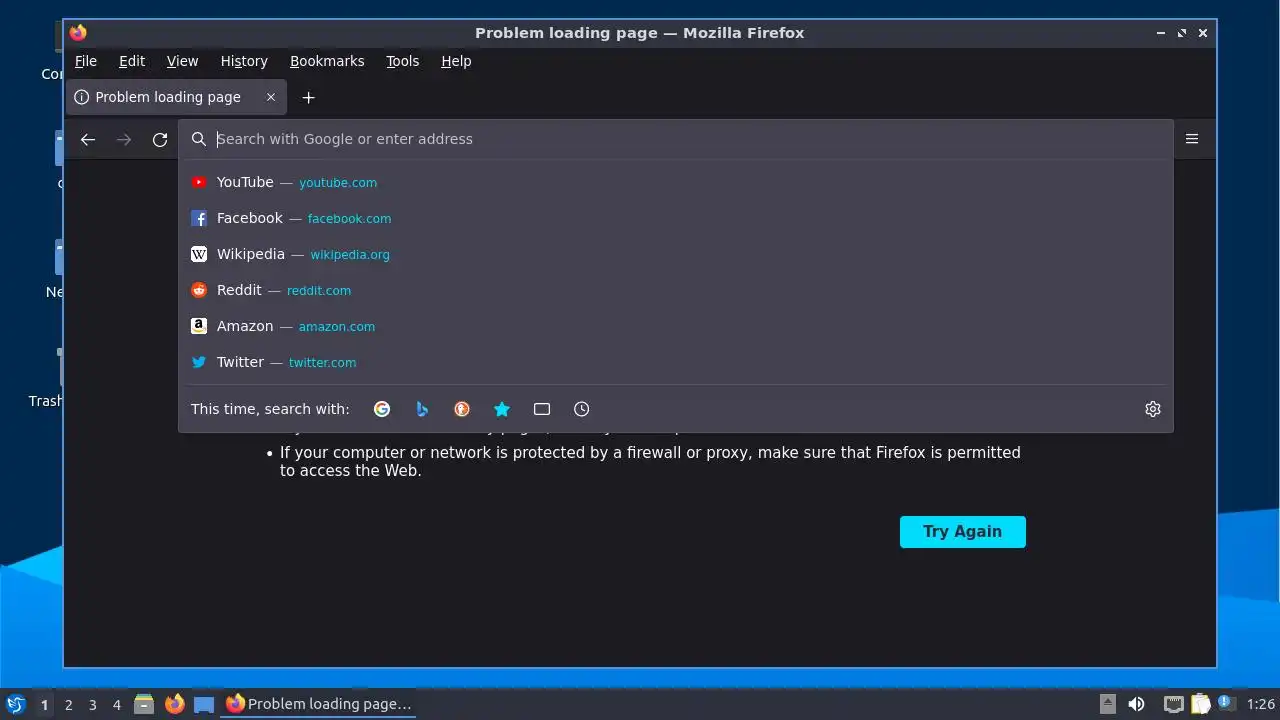
Task: Open the Edit menu
Action: point(132,61)
